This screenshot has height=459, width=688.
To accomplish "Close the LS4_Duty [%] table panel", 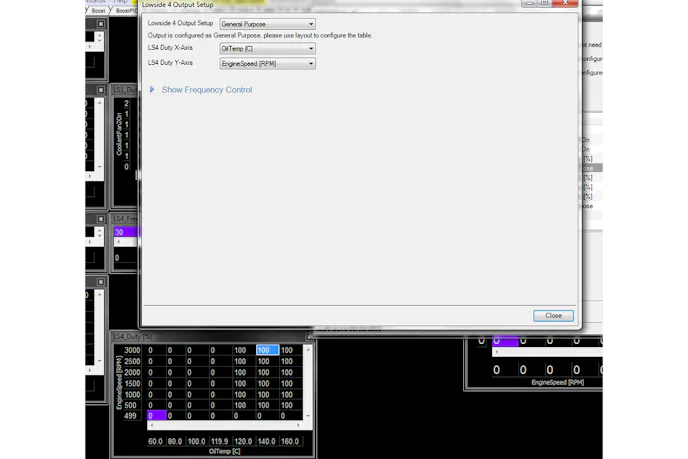I will pyautogui.click(x=310, y=337).
